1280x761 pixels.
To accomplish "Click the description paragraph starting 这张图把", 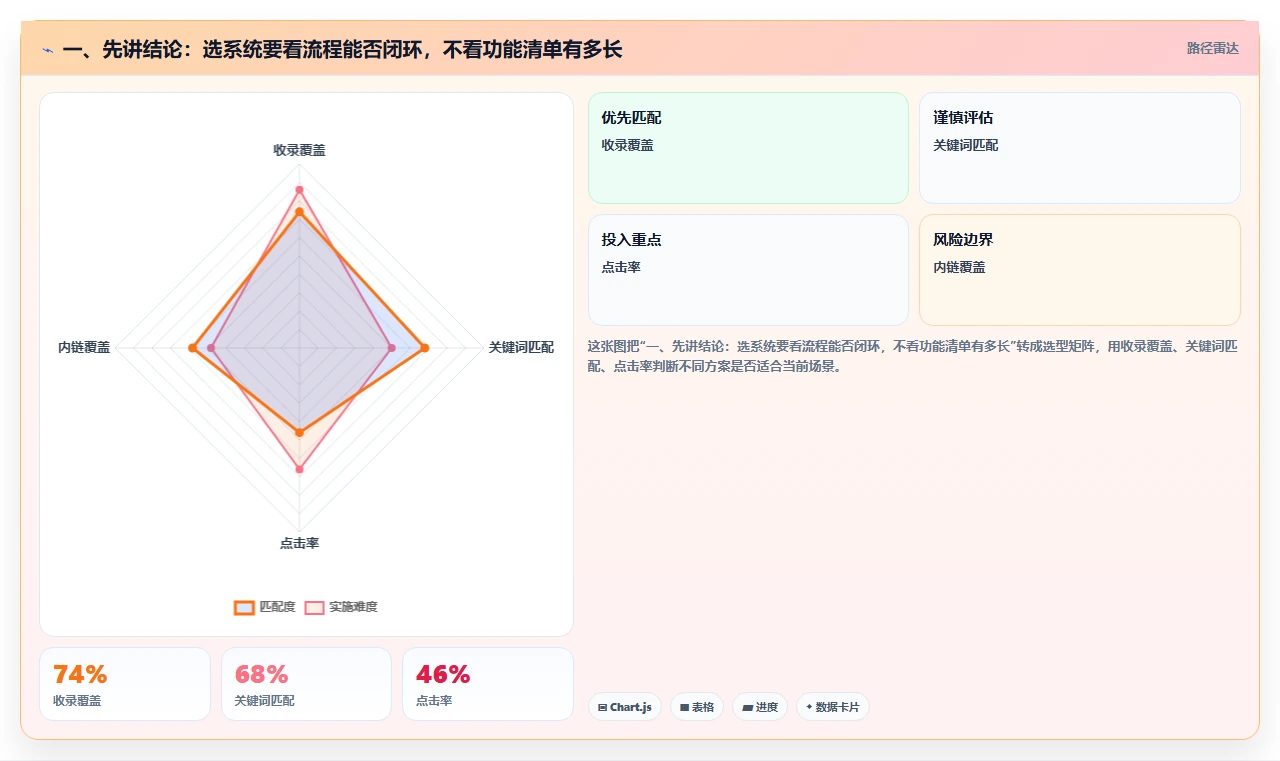I will coord(913,356).
